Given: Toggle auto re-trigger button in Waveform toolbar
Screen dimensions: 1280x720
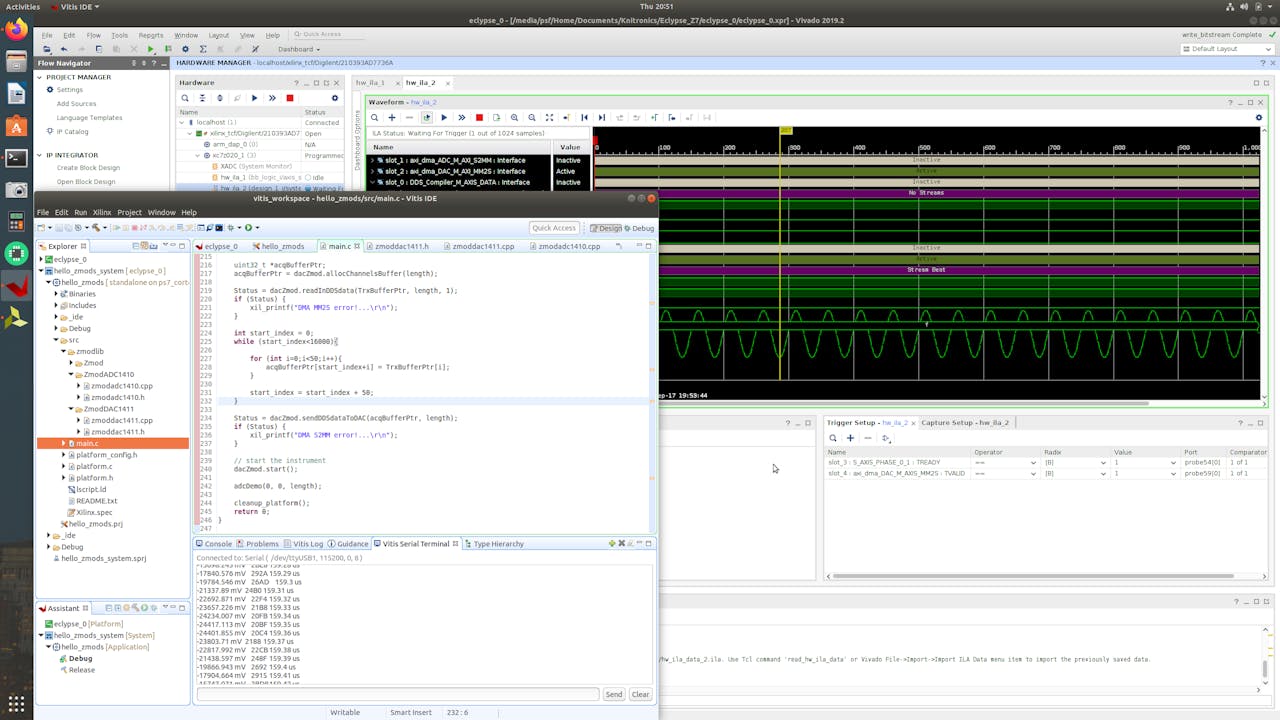Looking at the screenshot, I should pyautogui.click(x=427, y=118).
